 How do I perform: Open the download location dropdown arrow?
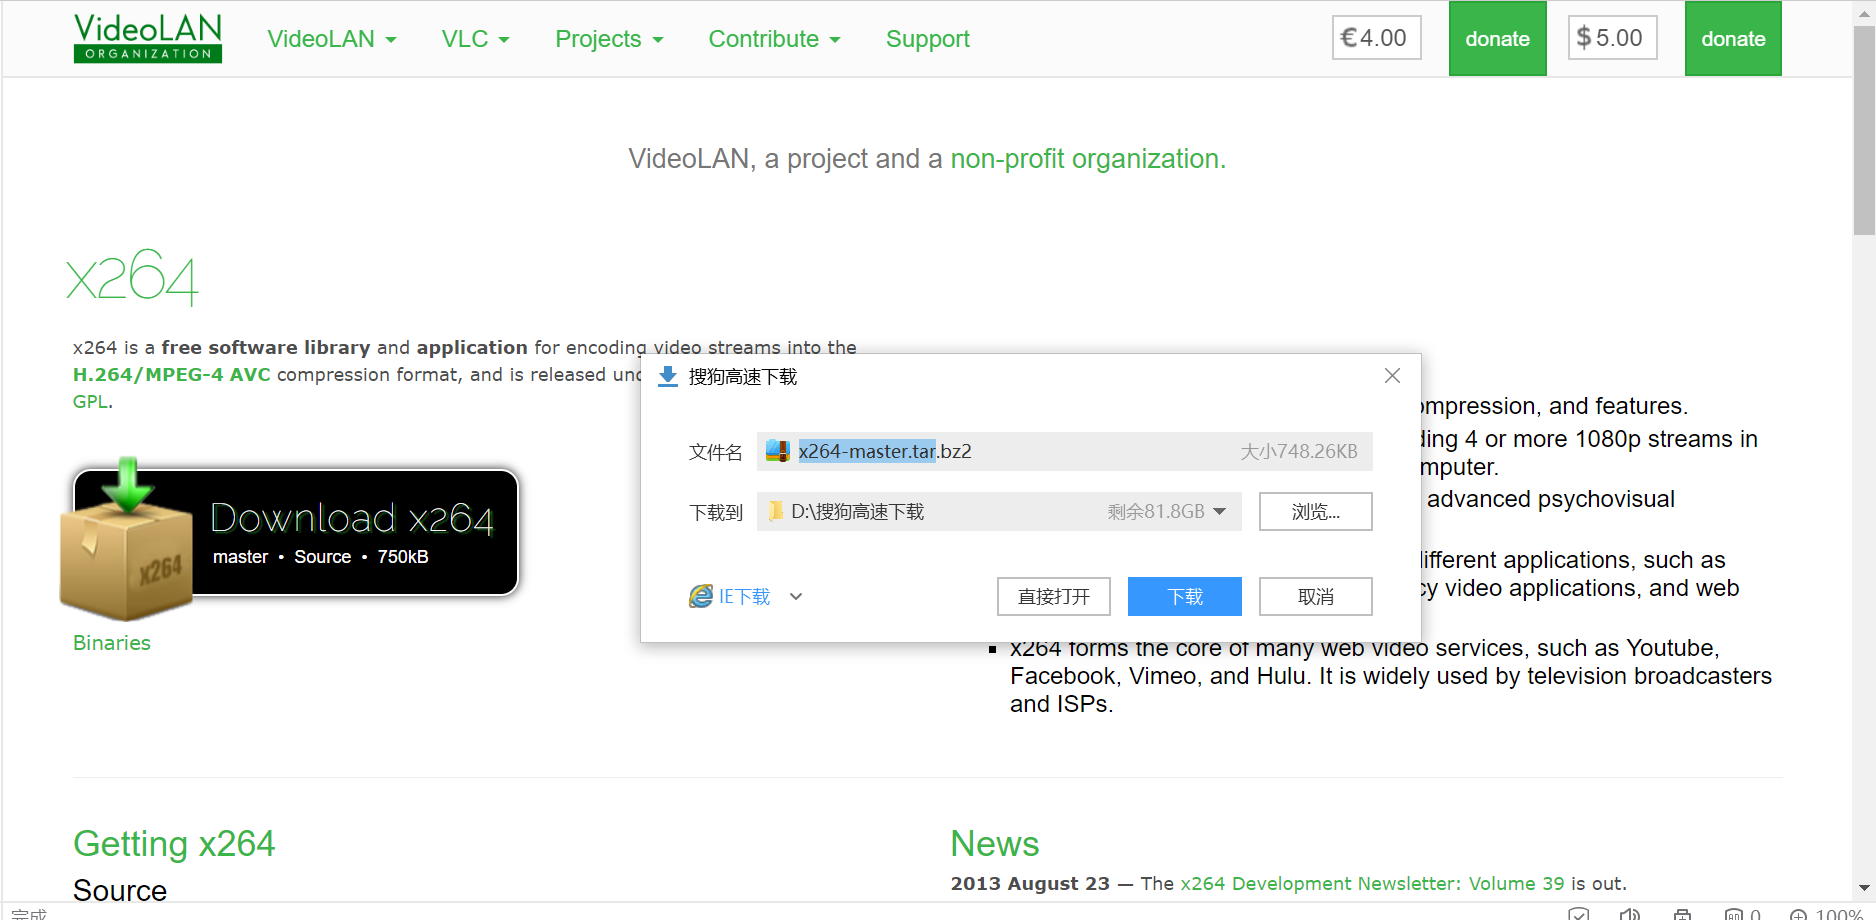tap(1219, 511)
